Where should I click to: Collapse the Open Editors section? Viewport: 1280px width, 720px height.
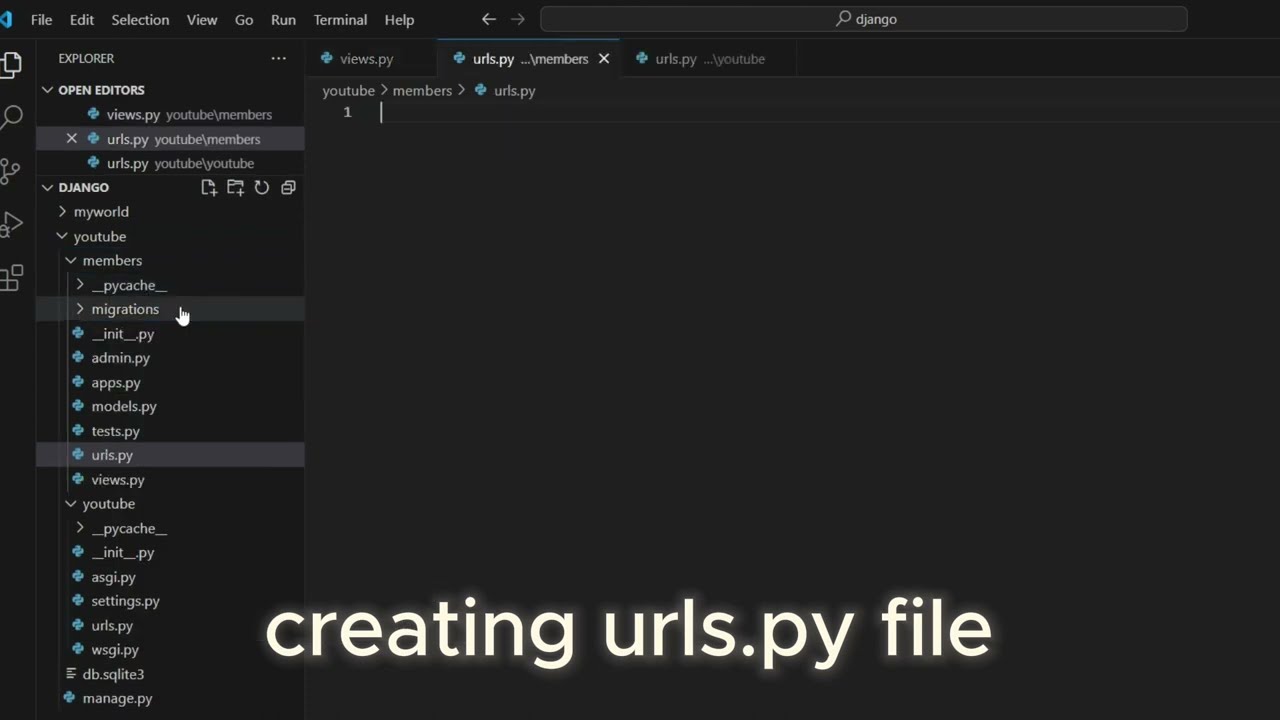[47, 90]
